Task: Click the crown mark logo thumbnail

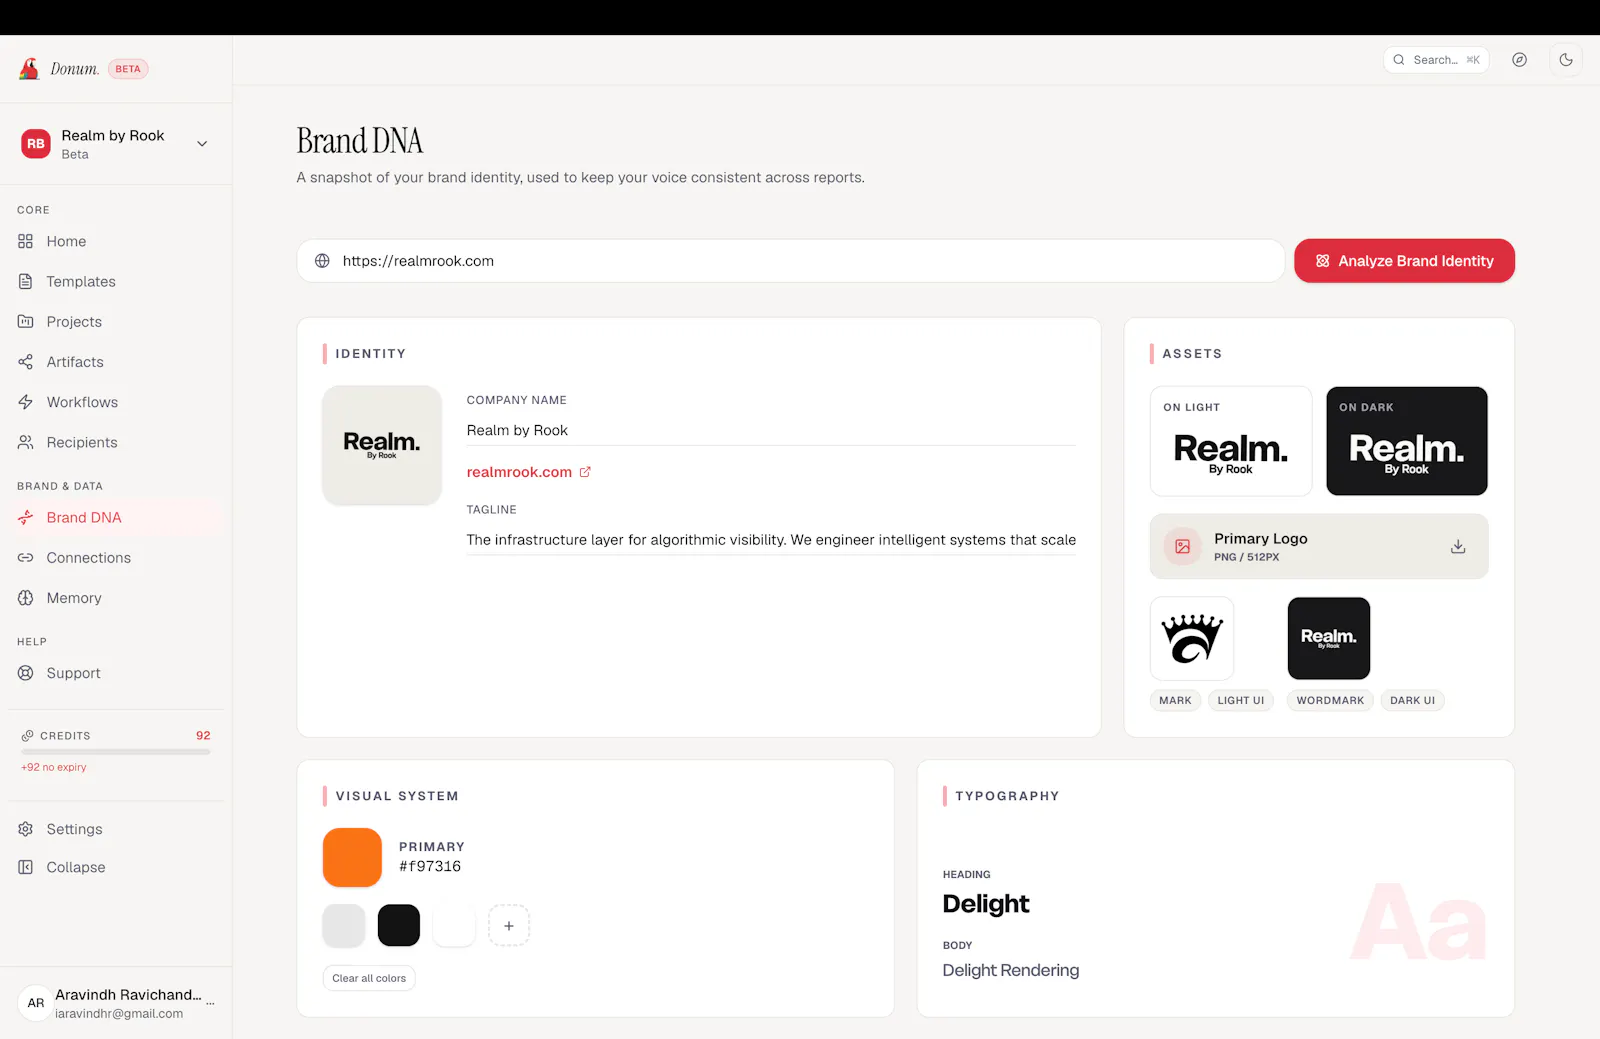Action: pos(1192,639)
